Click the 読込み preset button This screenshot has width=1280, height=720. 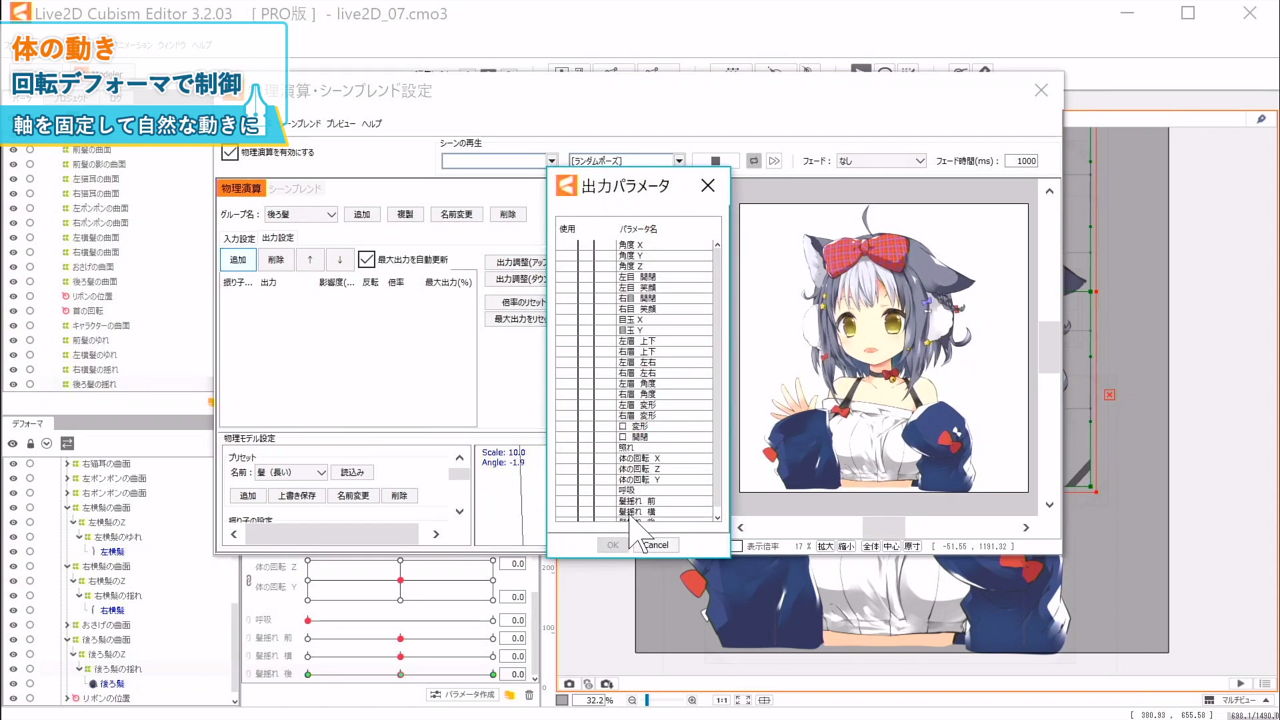pos(352,472)
